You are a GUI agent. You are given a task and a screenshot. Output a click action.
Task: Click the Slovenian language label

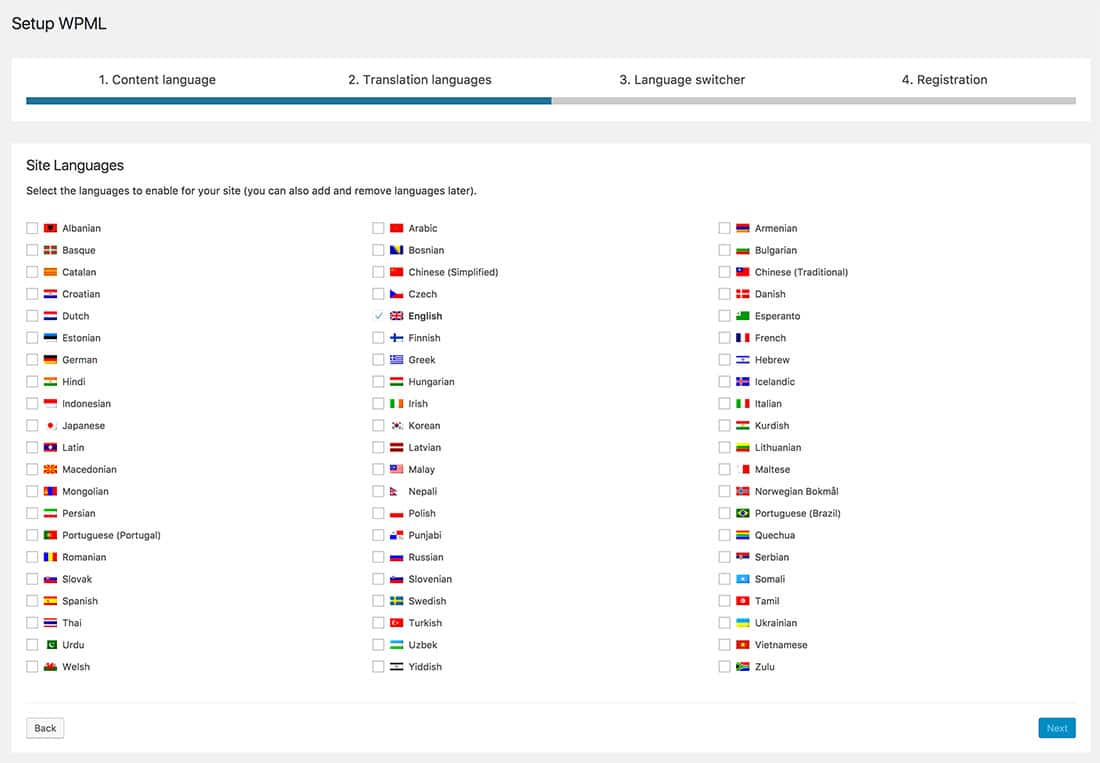[430, 579]
